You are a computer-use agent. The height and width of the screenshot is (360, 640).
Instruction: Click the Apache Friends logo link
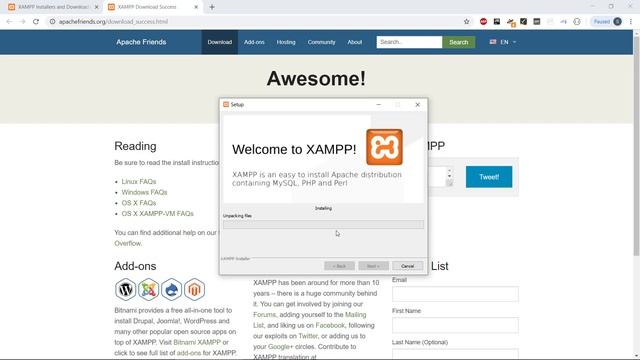(x=141, y=42)
